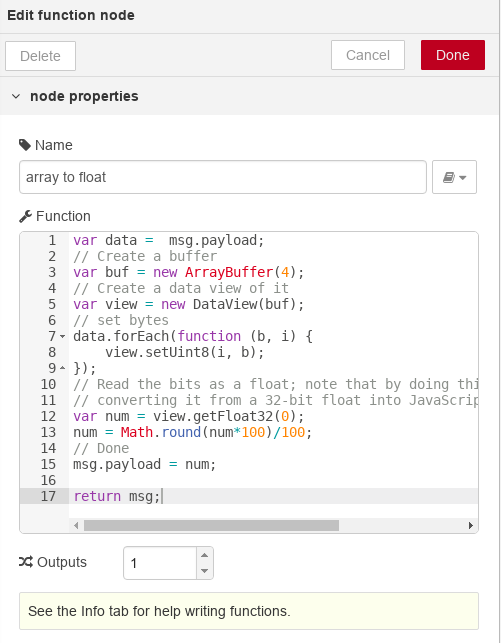Image resolution: width=501 pixels, height=643 pixels.
Task: Click the fold marker on line 9
Action: (x=62, y=368)
